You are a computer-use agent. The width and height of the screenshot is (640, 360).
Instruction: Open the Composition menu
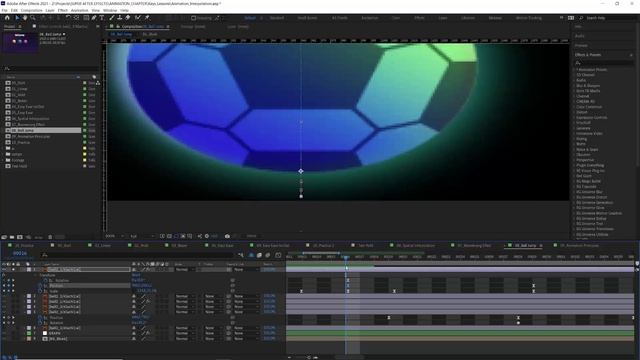[31, 10]
